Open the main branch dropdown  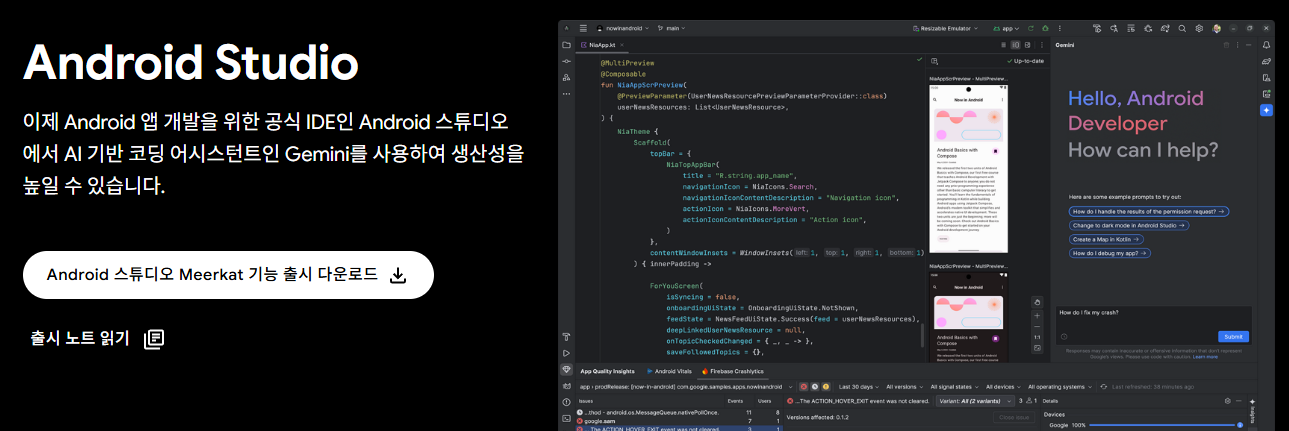pos(670,28)
